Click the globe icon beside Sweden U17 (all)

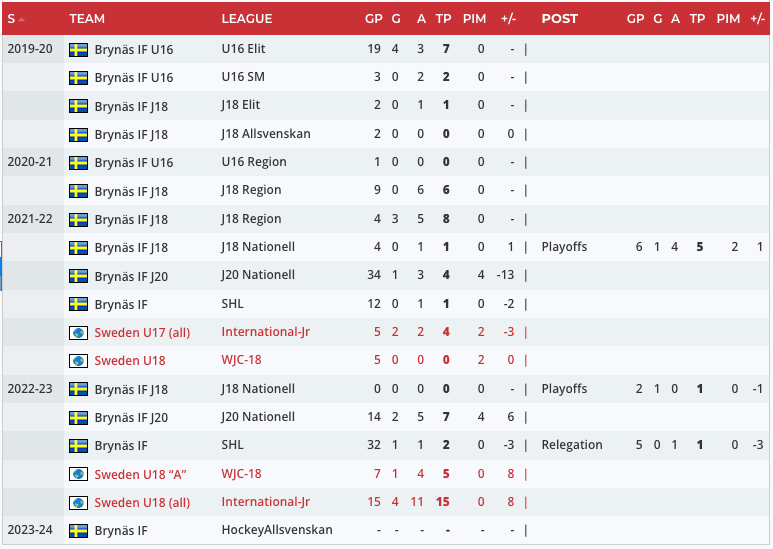coord(78,332)
